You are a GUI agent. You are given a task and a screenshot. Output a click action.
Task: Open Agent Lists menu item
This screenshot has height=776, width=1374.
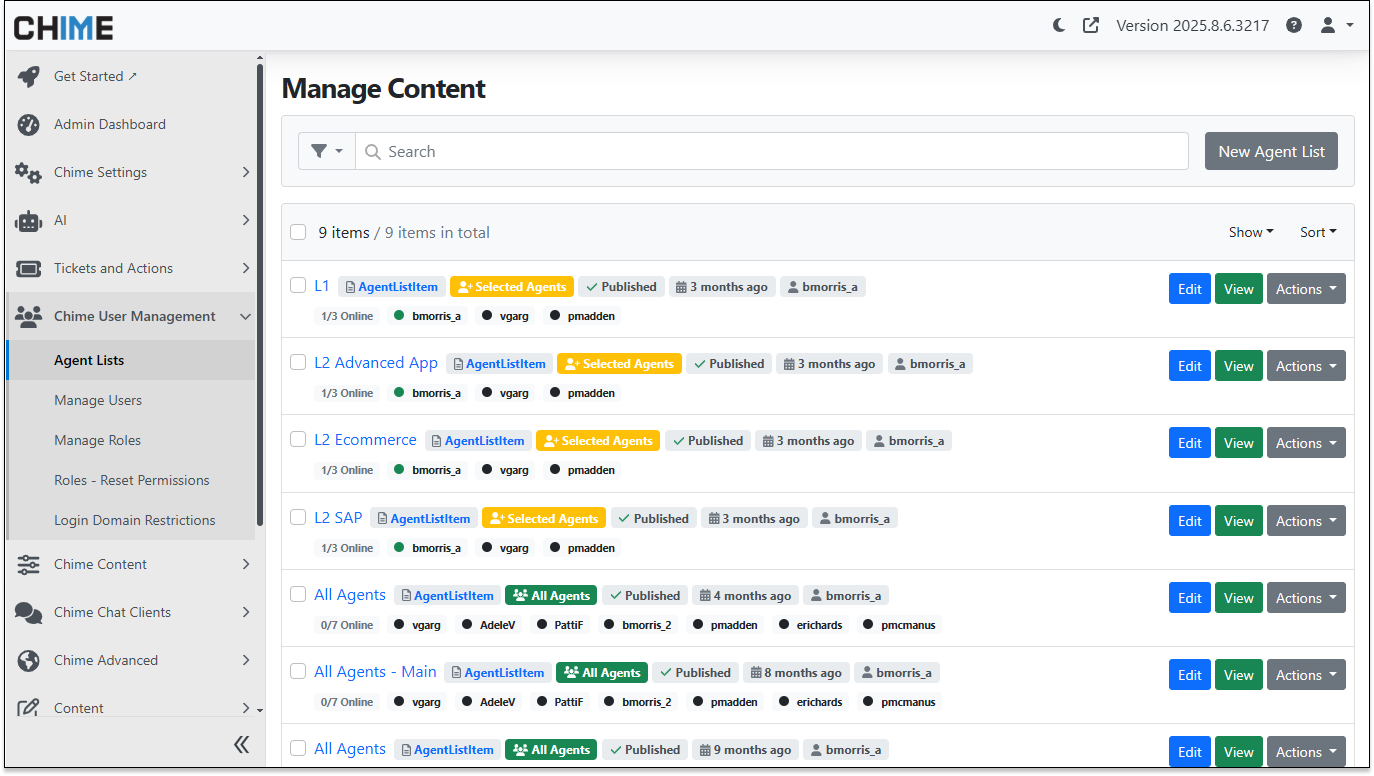pos(131,360)
